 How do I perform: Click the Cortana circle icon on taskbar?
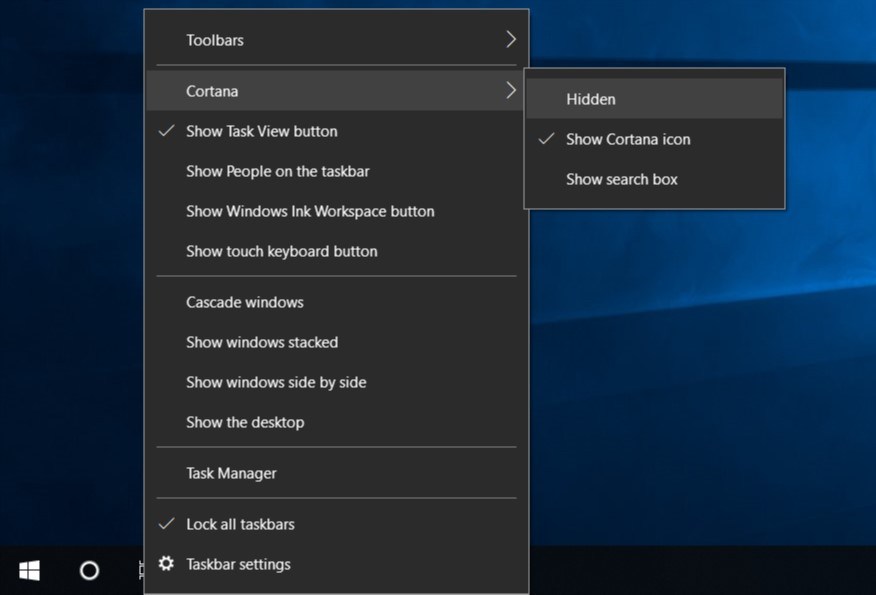(89, 570)
